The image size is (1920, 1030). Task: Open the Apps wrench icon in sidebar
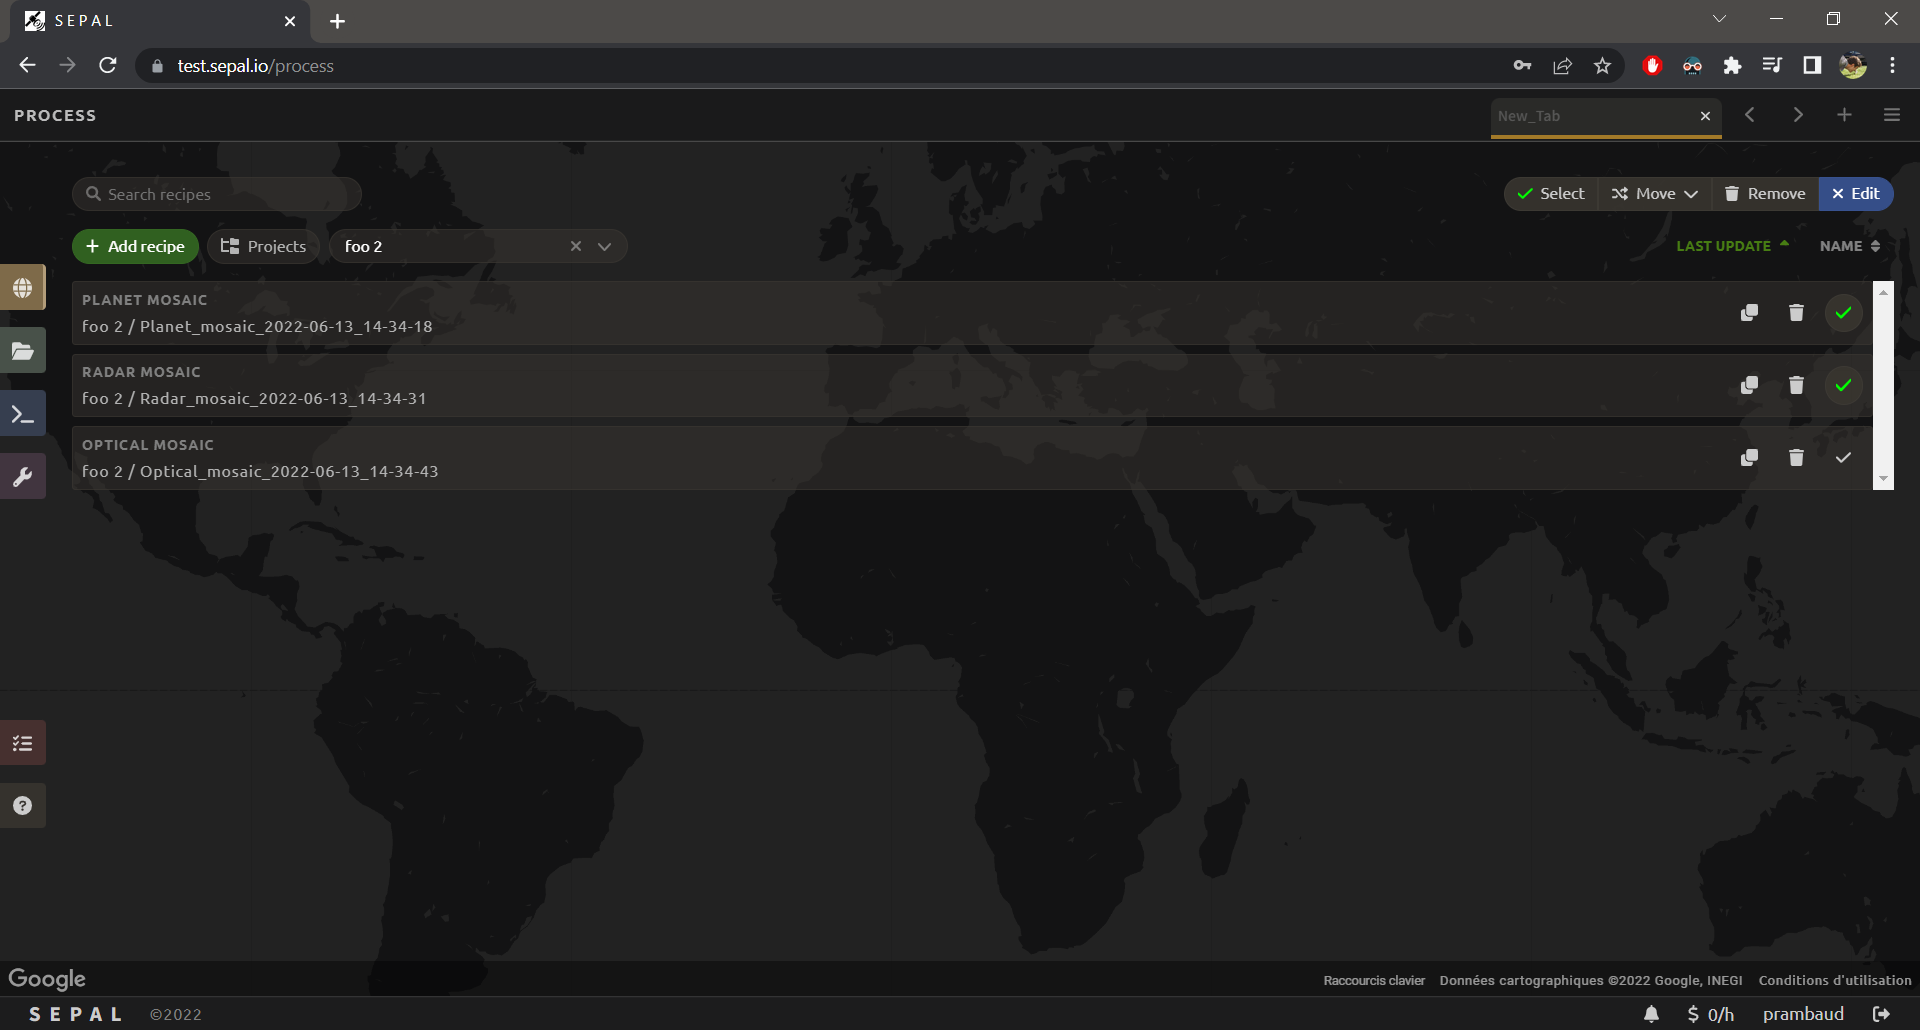tap(23, 477)
